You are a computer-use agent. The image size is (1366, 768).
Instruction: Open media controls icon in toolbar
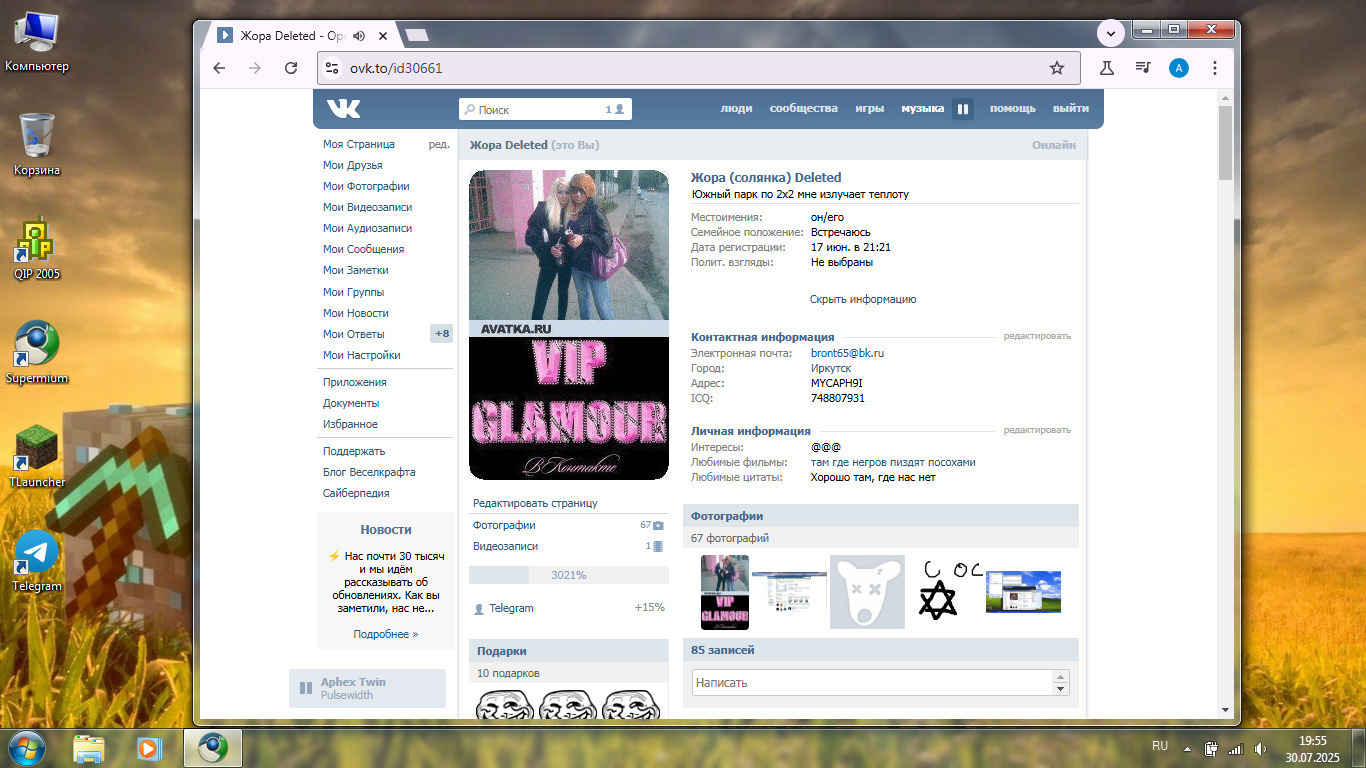pos(1143,68)
